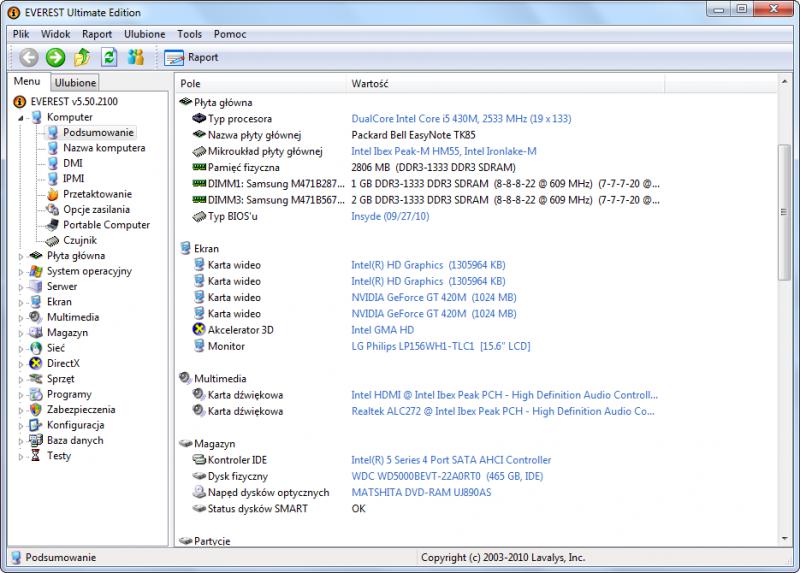Switch to the Menu tab
Viewport: 800px width, 573px height.
click(x=27, y=82)
